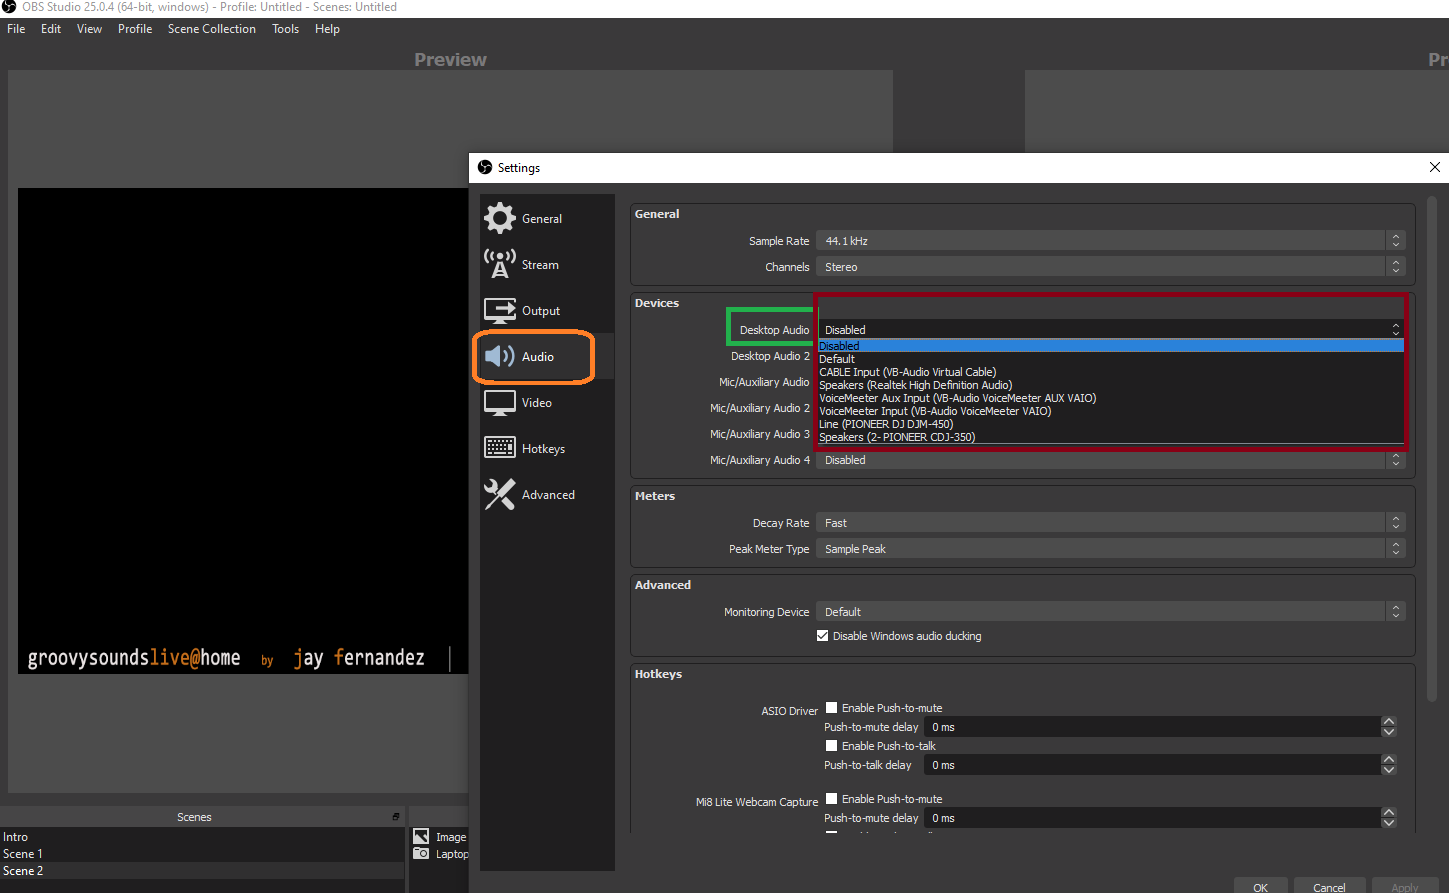Image resolution: width=1449 pixels, height=893 pixels.
Task: Collapse the Desktop Audio dropdown
Action: [x=1110, y=329]
